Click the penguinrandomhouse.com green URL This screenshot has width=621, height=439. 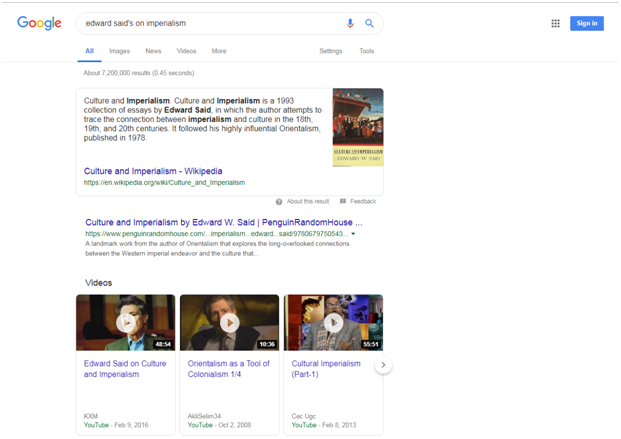(217, 234)
